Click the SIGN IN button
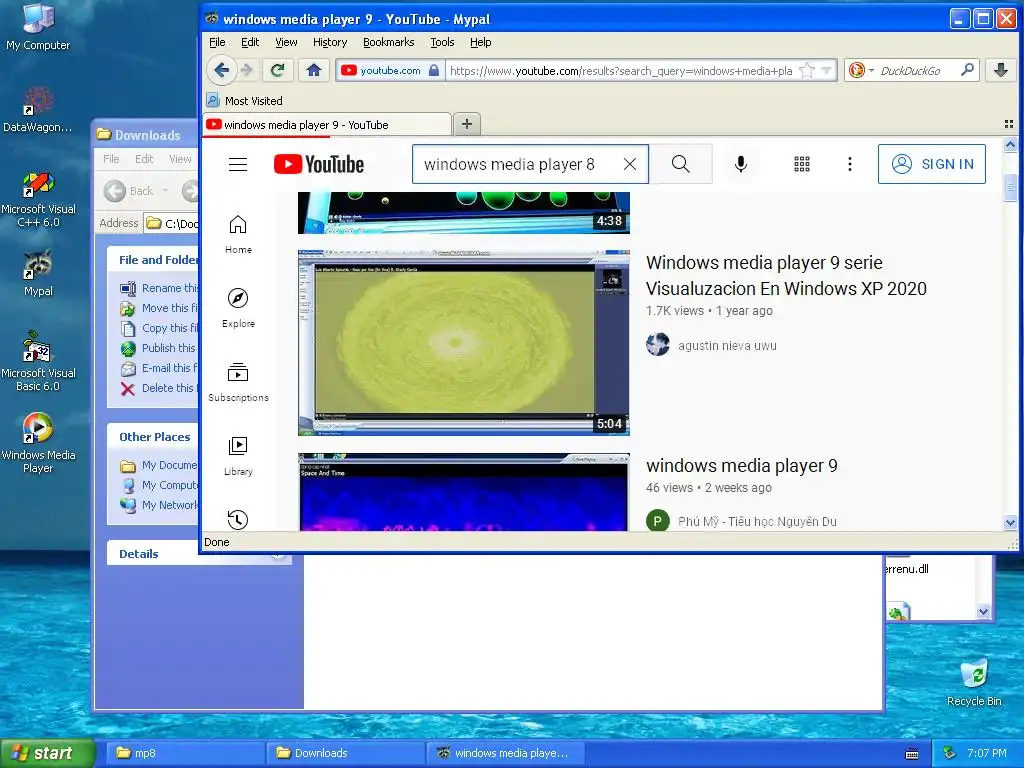 pyautogui.click(x=931, y=164)
